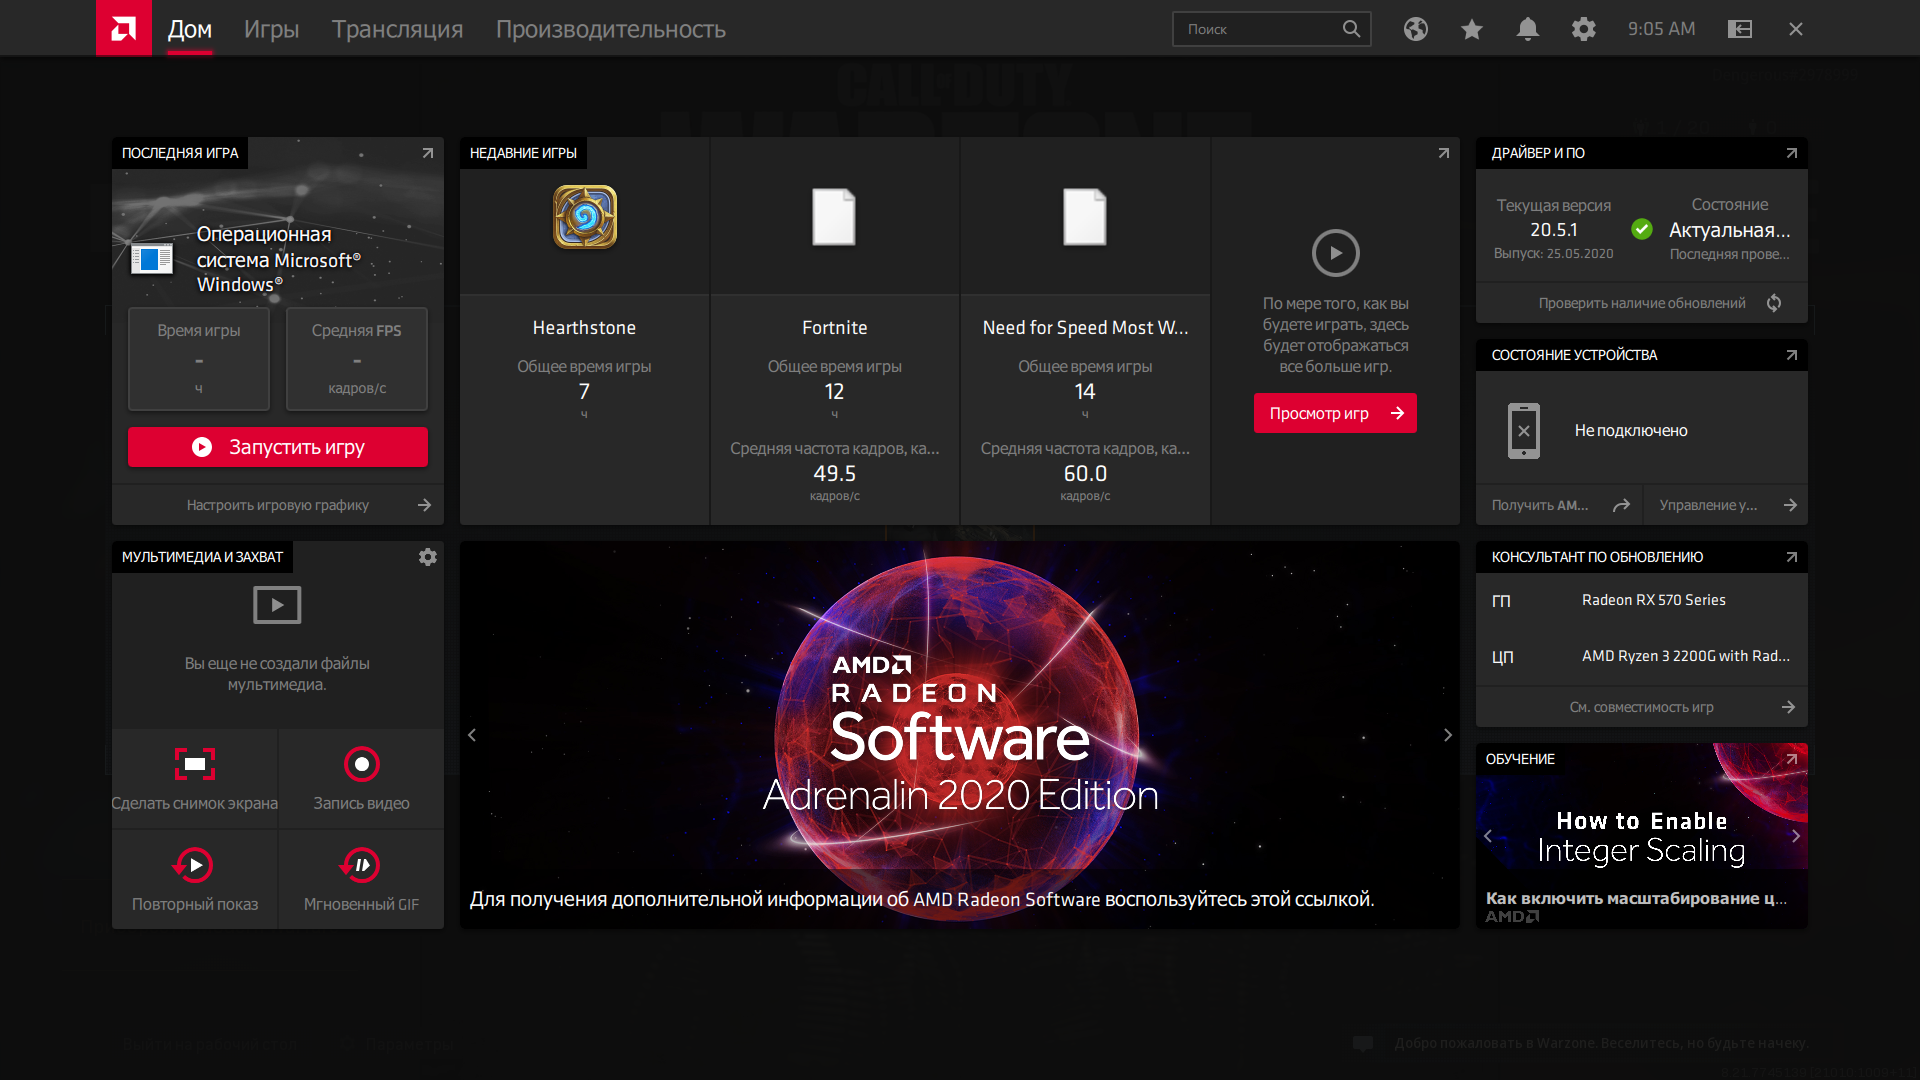
Task: Click the green driver status checkmark
Action: tap(1642, 229)
